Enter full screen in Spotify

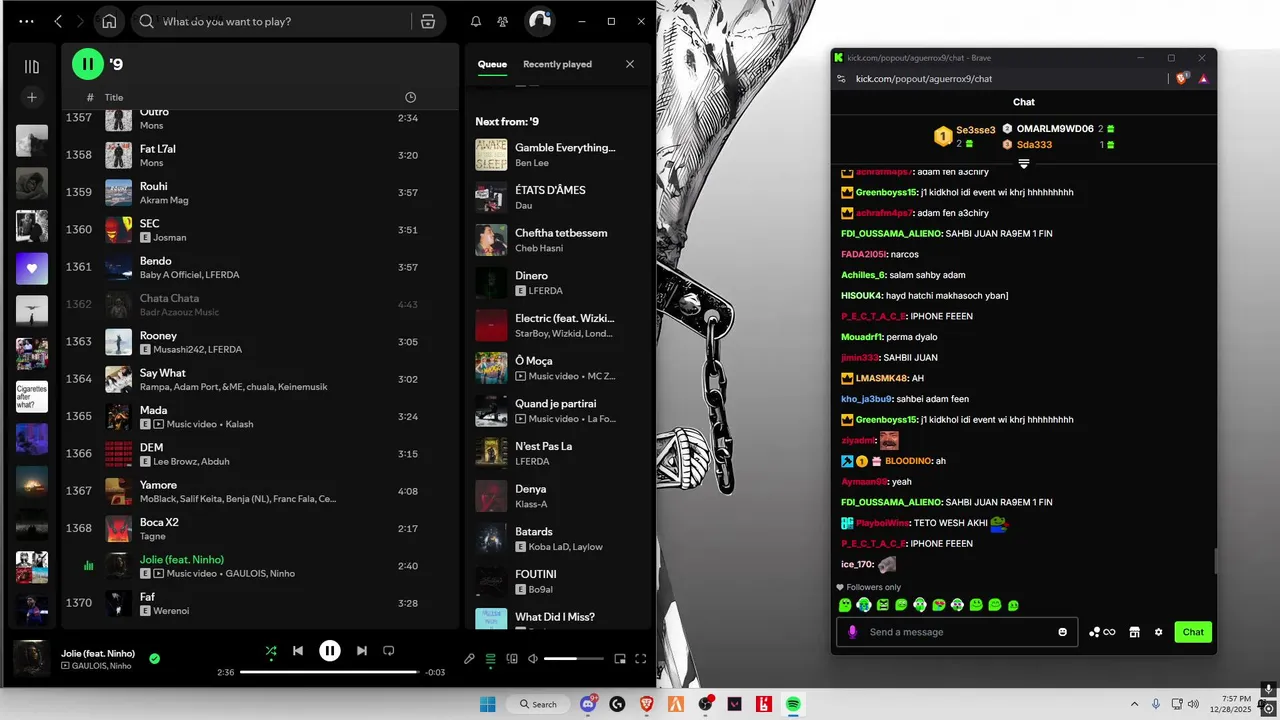[641, 659]
